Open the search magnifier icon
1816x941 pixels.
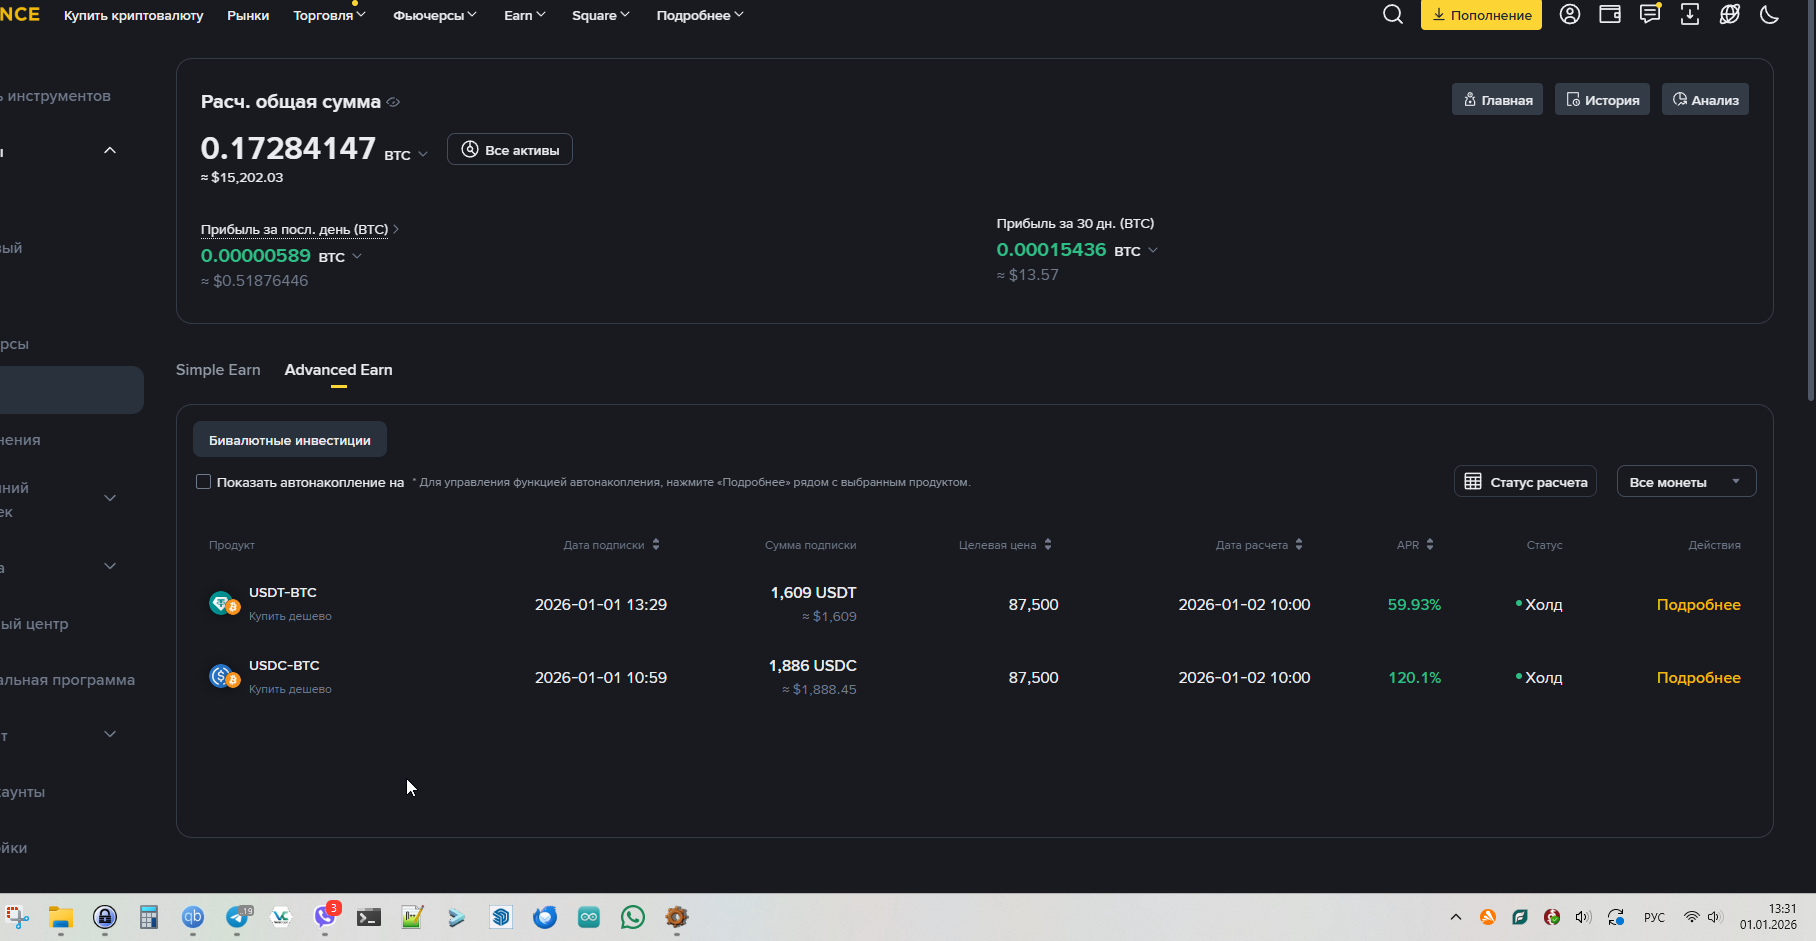pos(1393,14)
